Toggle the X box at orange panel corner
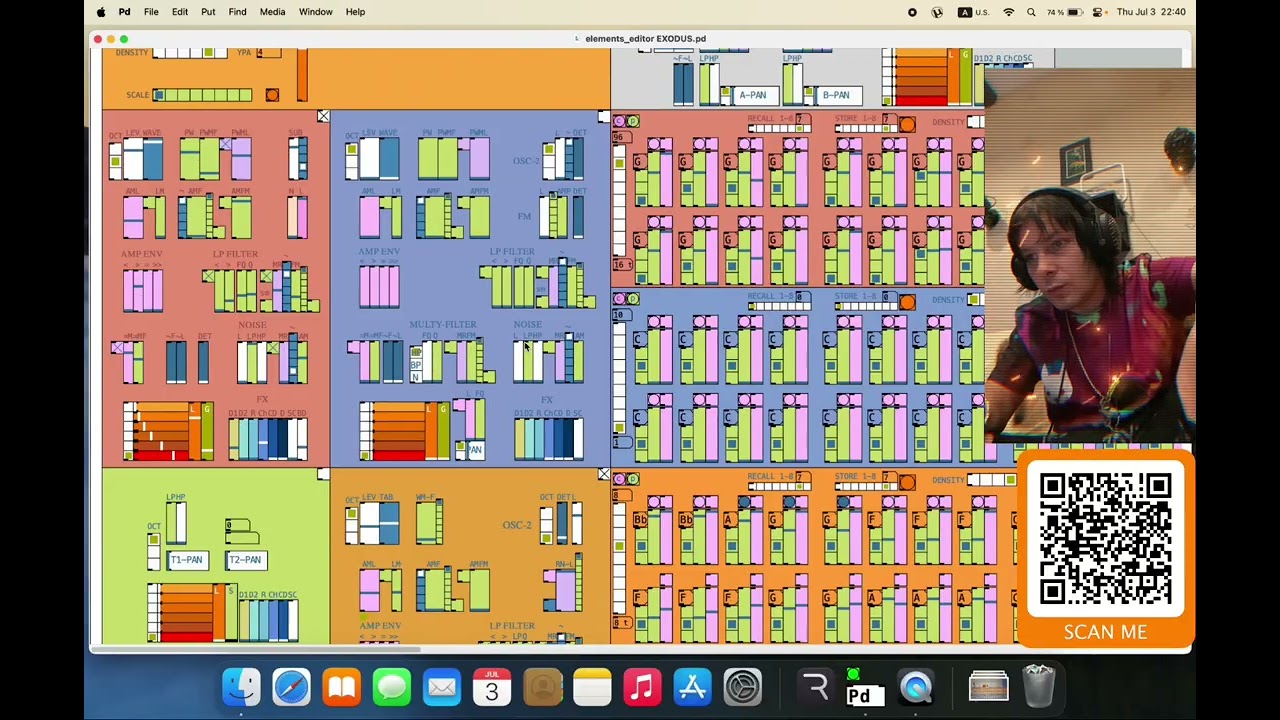Image resolution: width=1280 pixels, height=720 pixels. (x=603, y=474)
